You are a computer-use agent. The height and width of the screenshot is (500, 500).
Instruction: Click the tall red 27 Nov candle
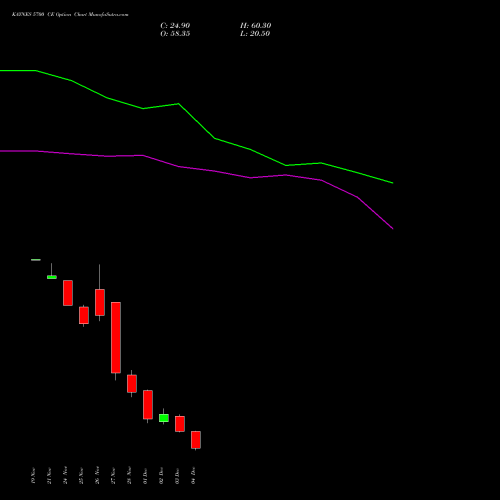coord(116,337)
